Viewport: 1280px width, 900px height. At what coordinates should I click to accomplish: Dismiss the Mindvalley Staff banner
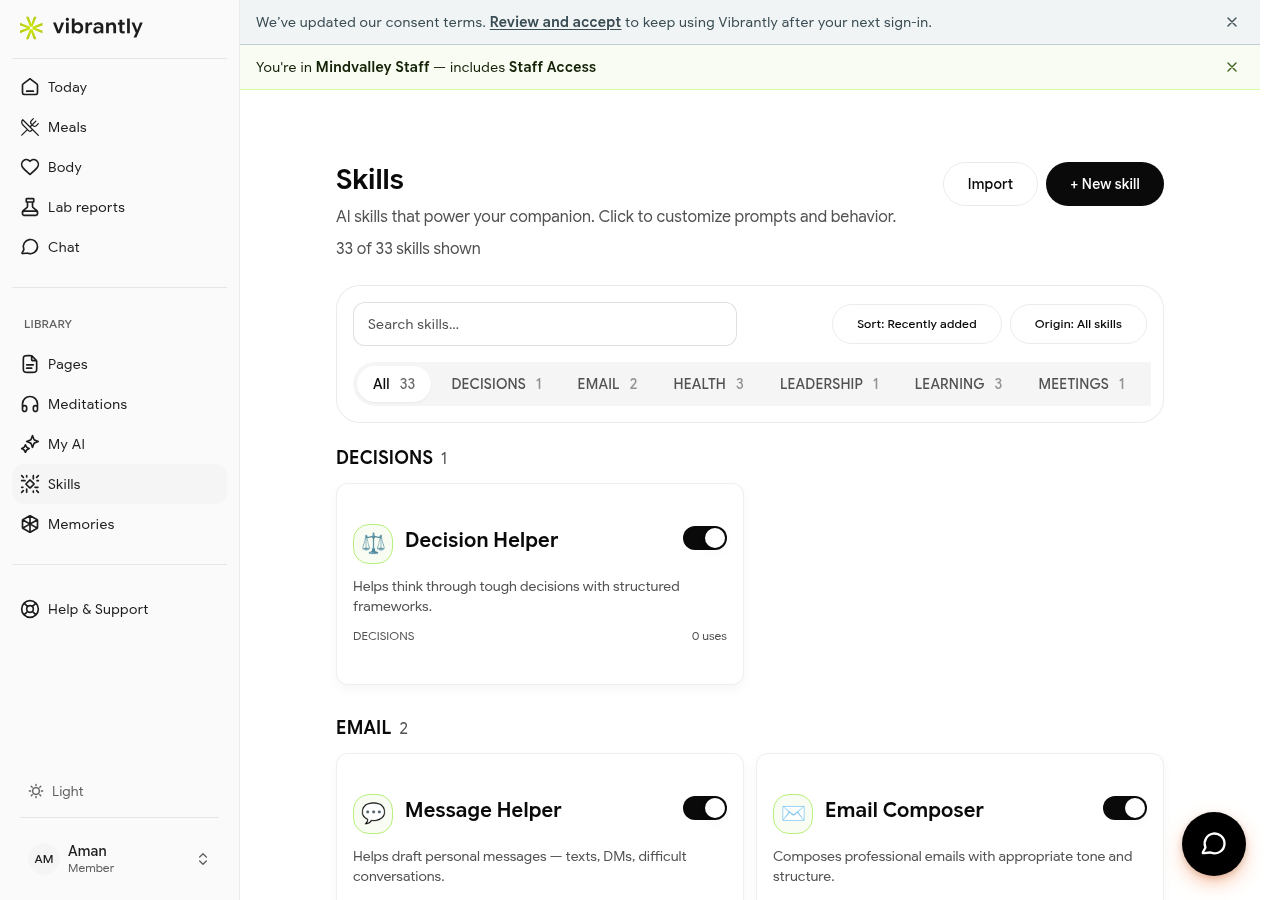point(1232,67)
